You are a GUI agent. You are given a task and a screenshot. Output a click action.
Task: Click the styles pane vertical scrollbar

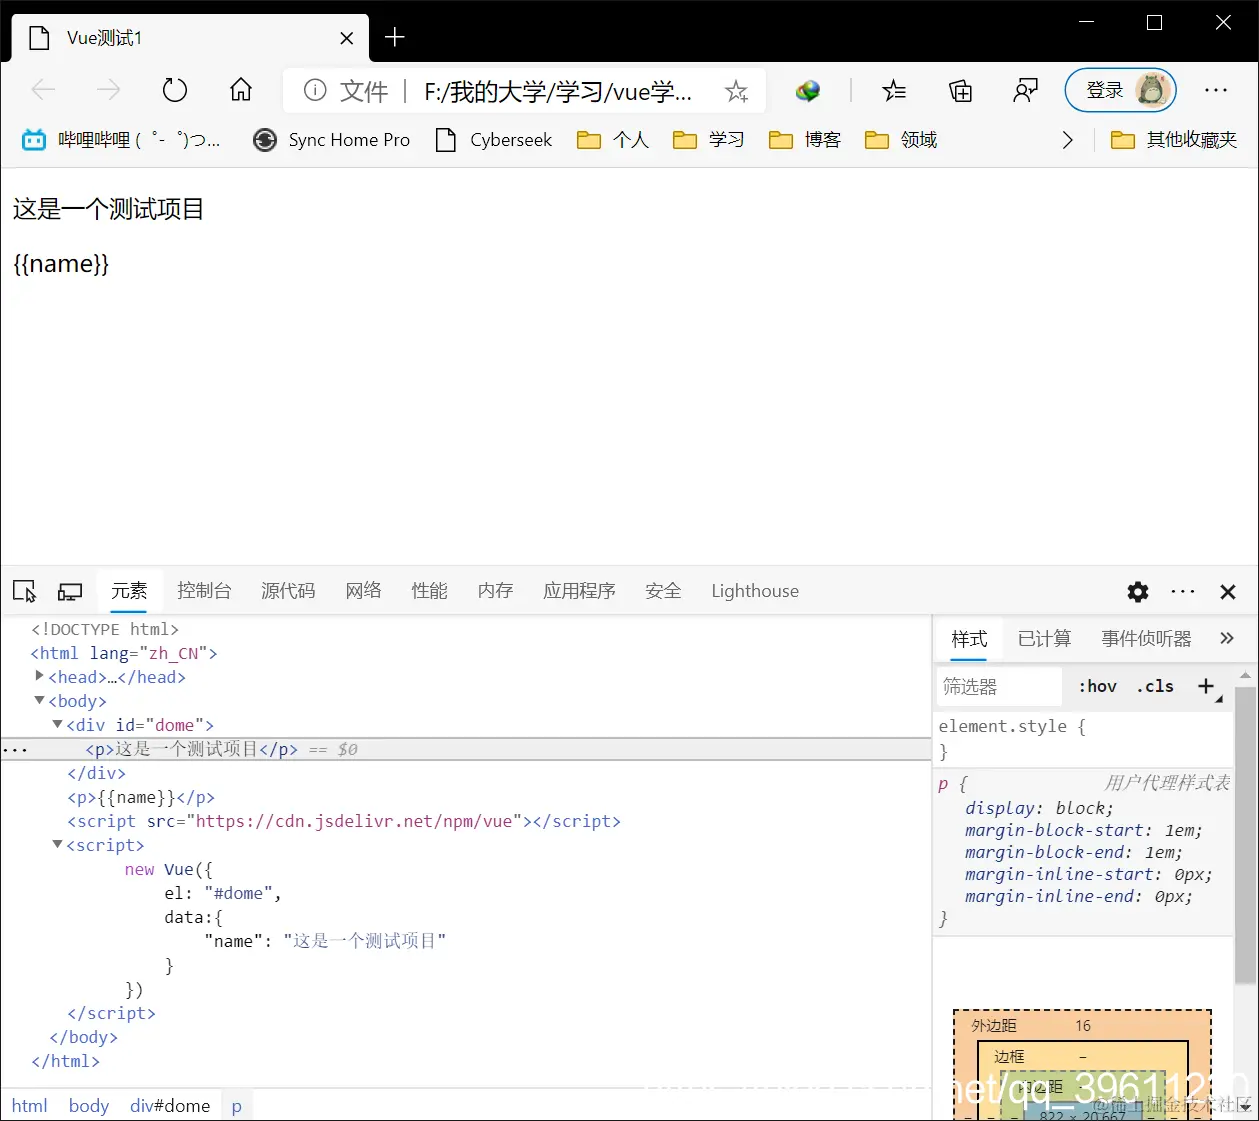point(1245,834)
